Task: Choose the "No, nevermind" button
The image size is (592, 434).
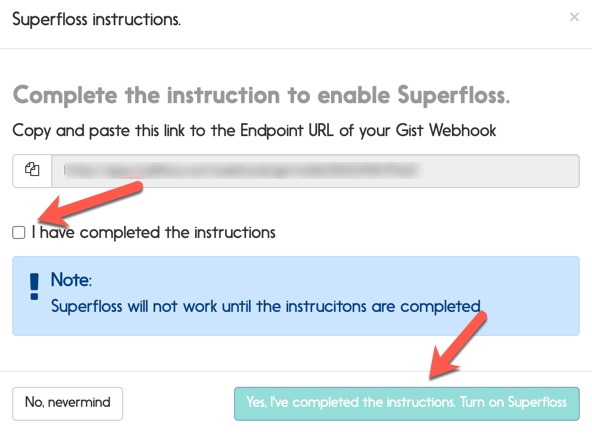Action: click(x=68, y=403)
